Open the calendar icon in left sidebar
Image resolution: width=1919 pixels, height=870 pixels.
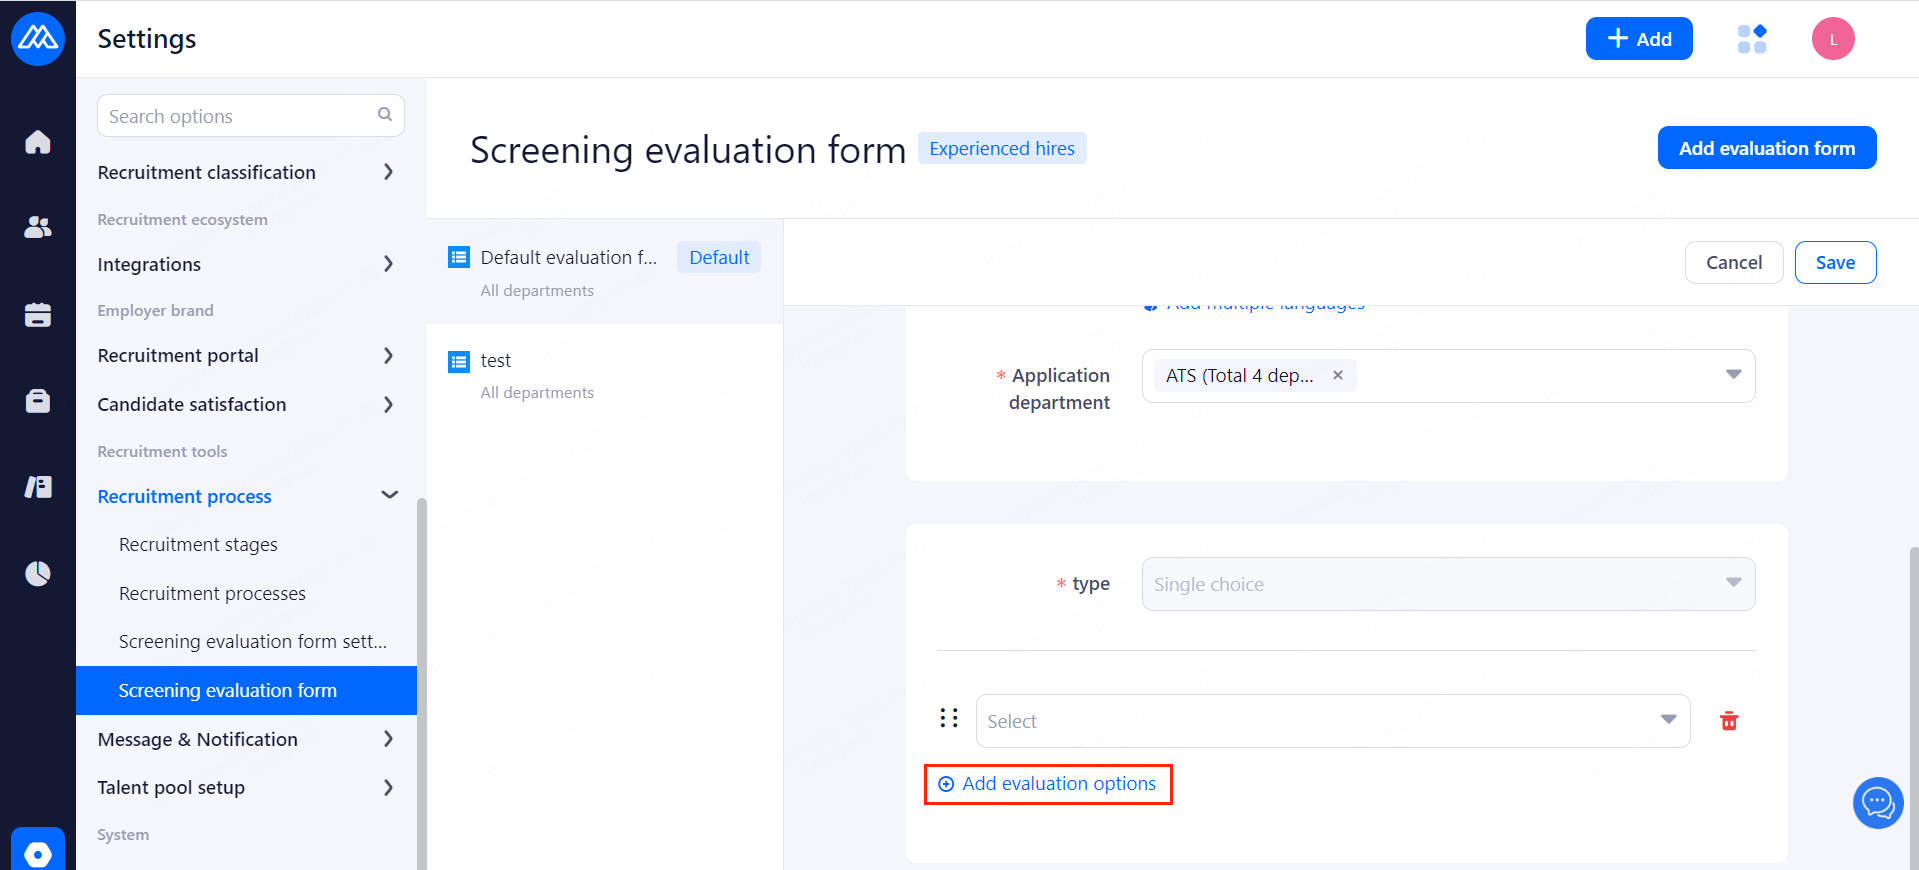tap(38, 315)
